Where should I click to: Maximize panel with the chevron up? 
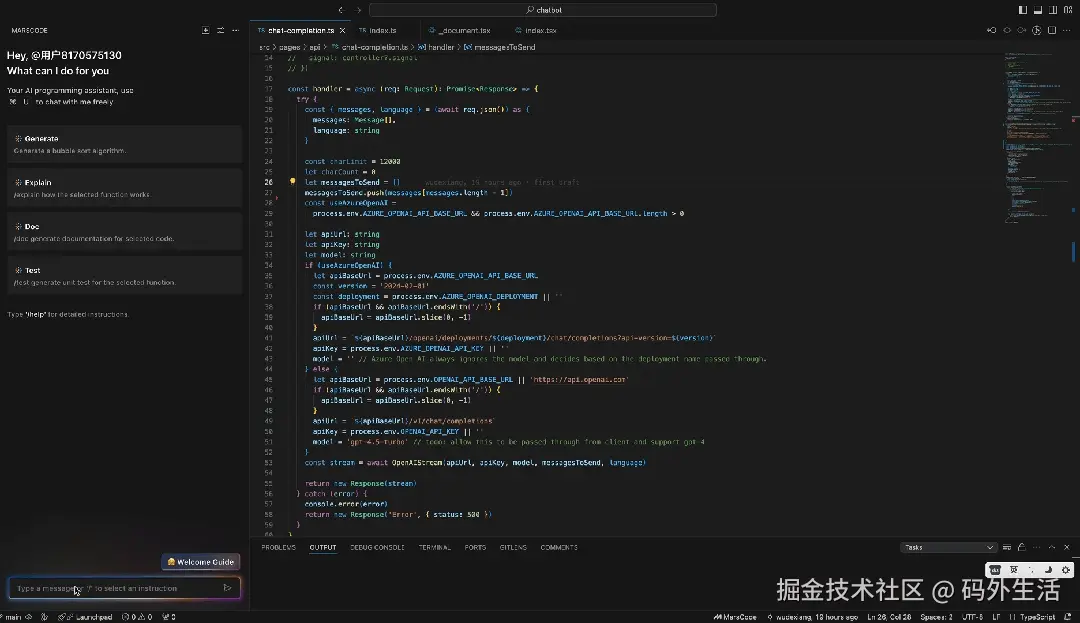(x=1052, y=547)
